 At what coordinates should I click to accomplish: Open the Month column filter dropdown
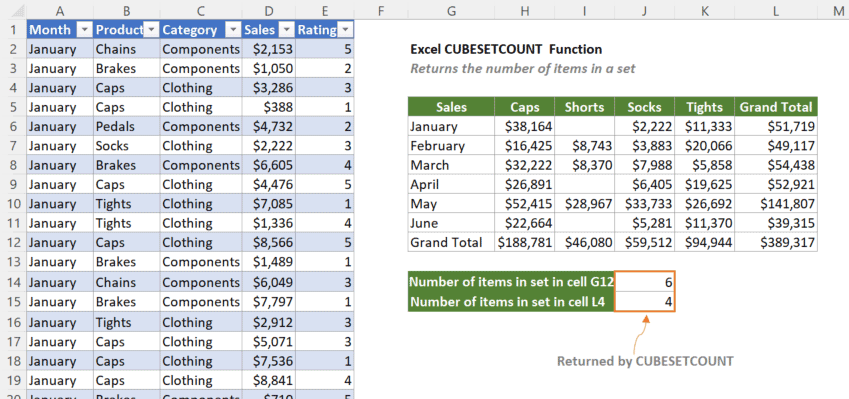point(84,30)
